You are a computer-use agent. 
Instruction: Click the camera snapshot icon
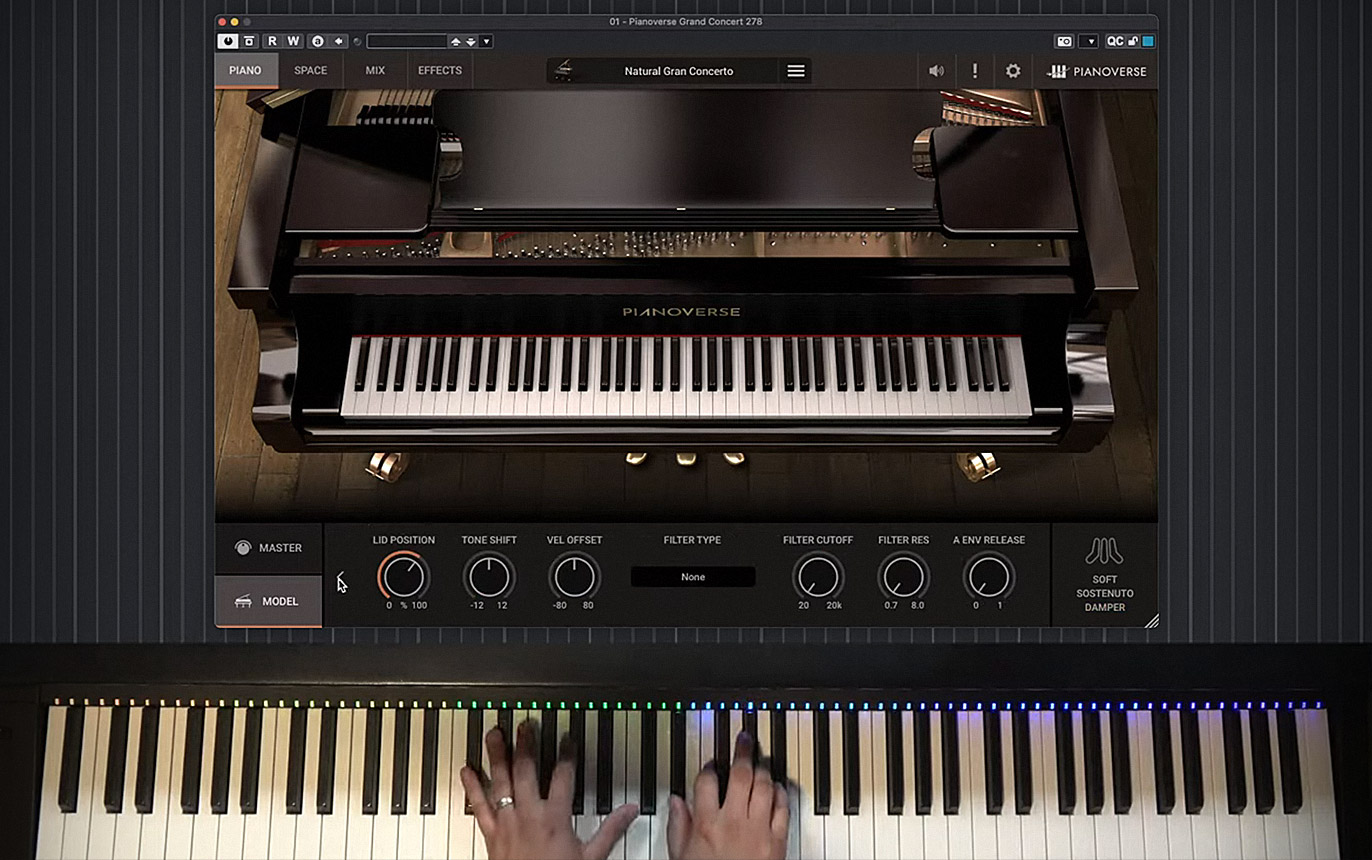click(x=1065, y=41)
